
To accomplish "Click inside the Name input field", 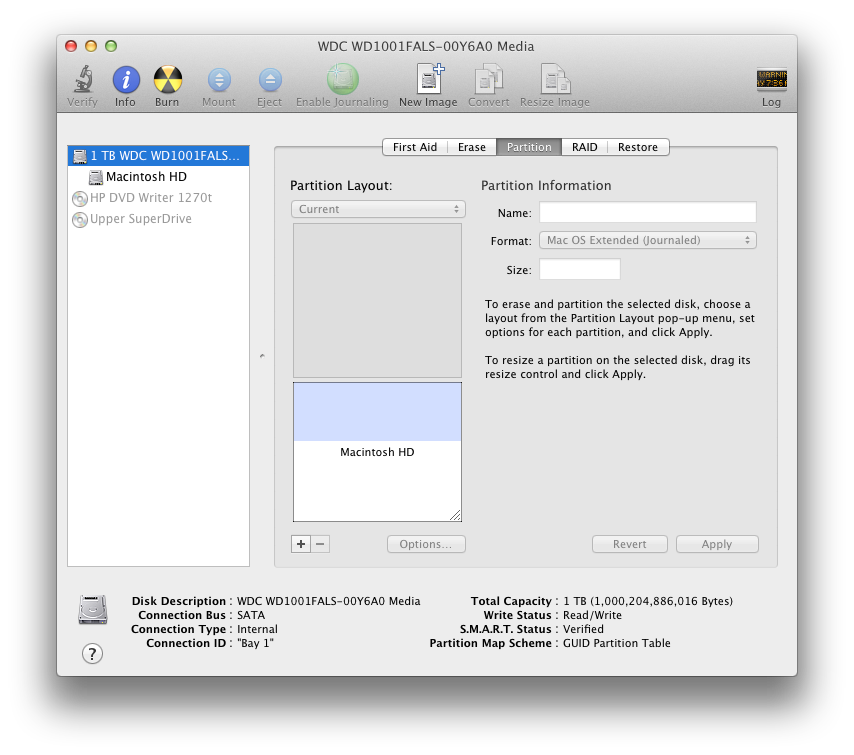I will pos(647,212).
